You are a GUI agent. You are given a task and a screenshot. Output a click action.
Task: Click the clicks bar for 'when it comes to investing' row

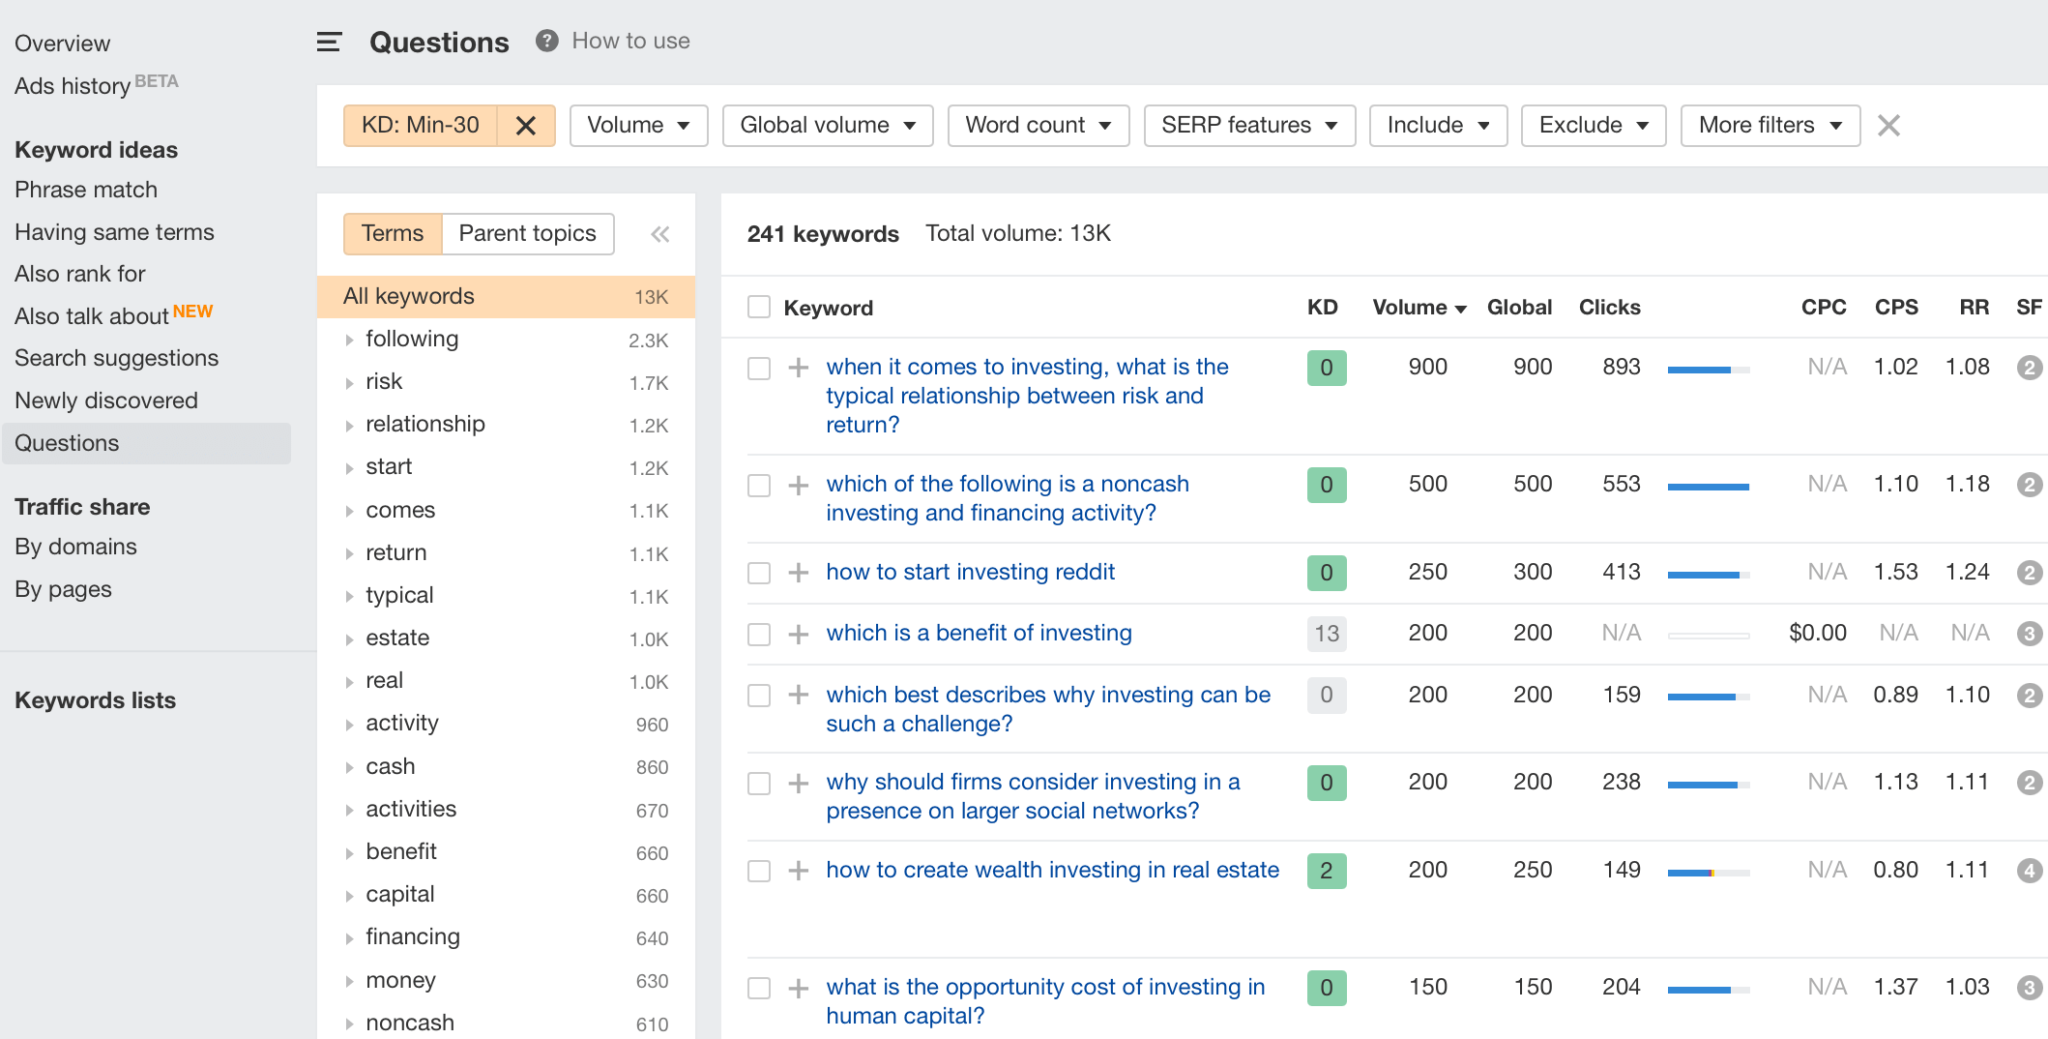pos(1708,370)
